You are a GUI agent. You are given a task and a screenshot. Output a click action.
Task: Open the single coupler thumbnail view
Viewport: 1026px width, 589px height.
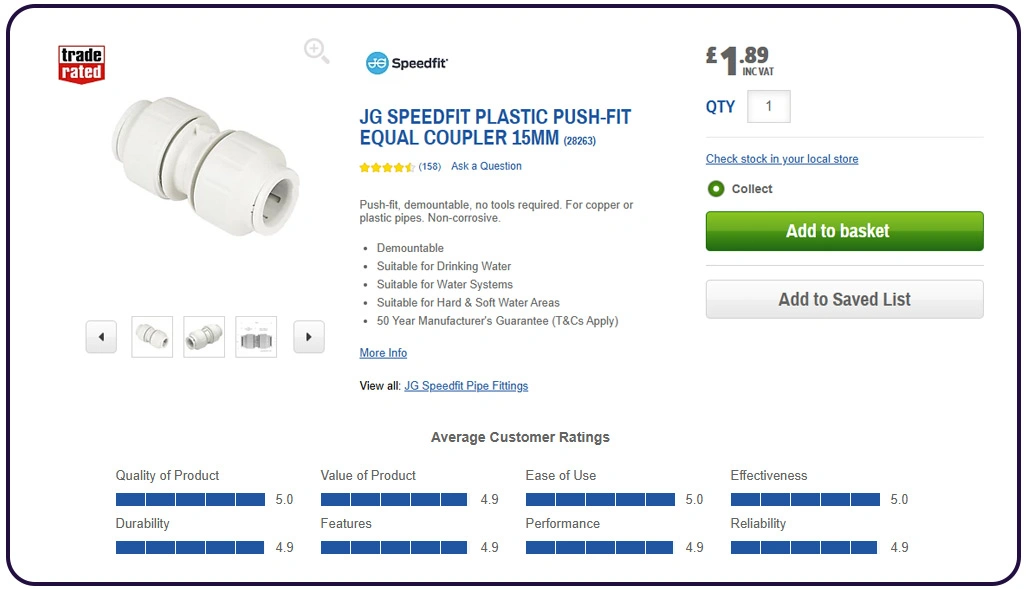click(x=152, y=336)
